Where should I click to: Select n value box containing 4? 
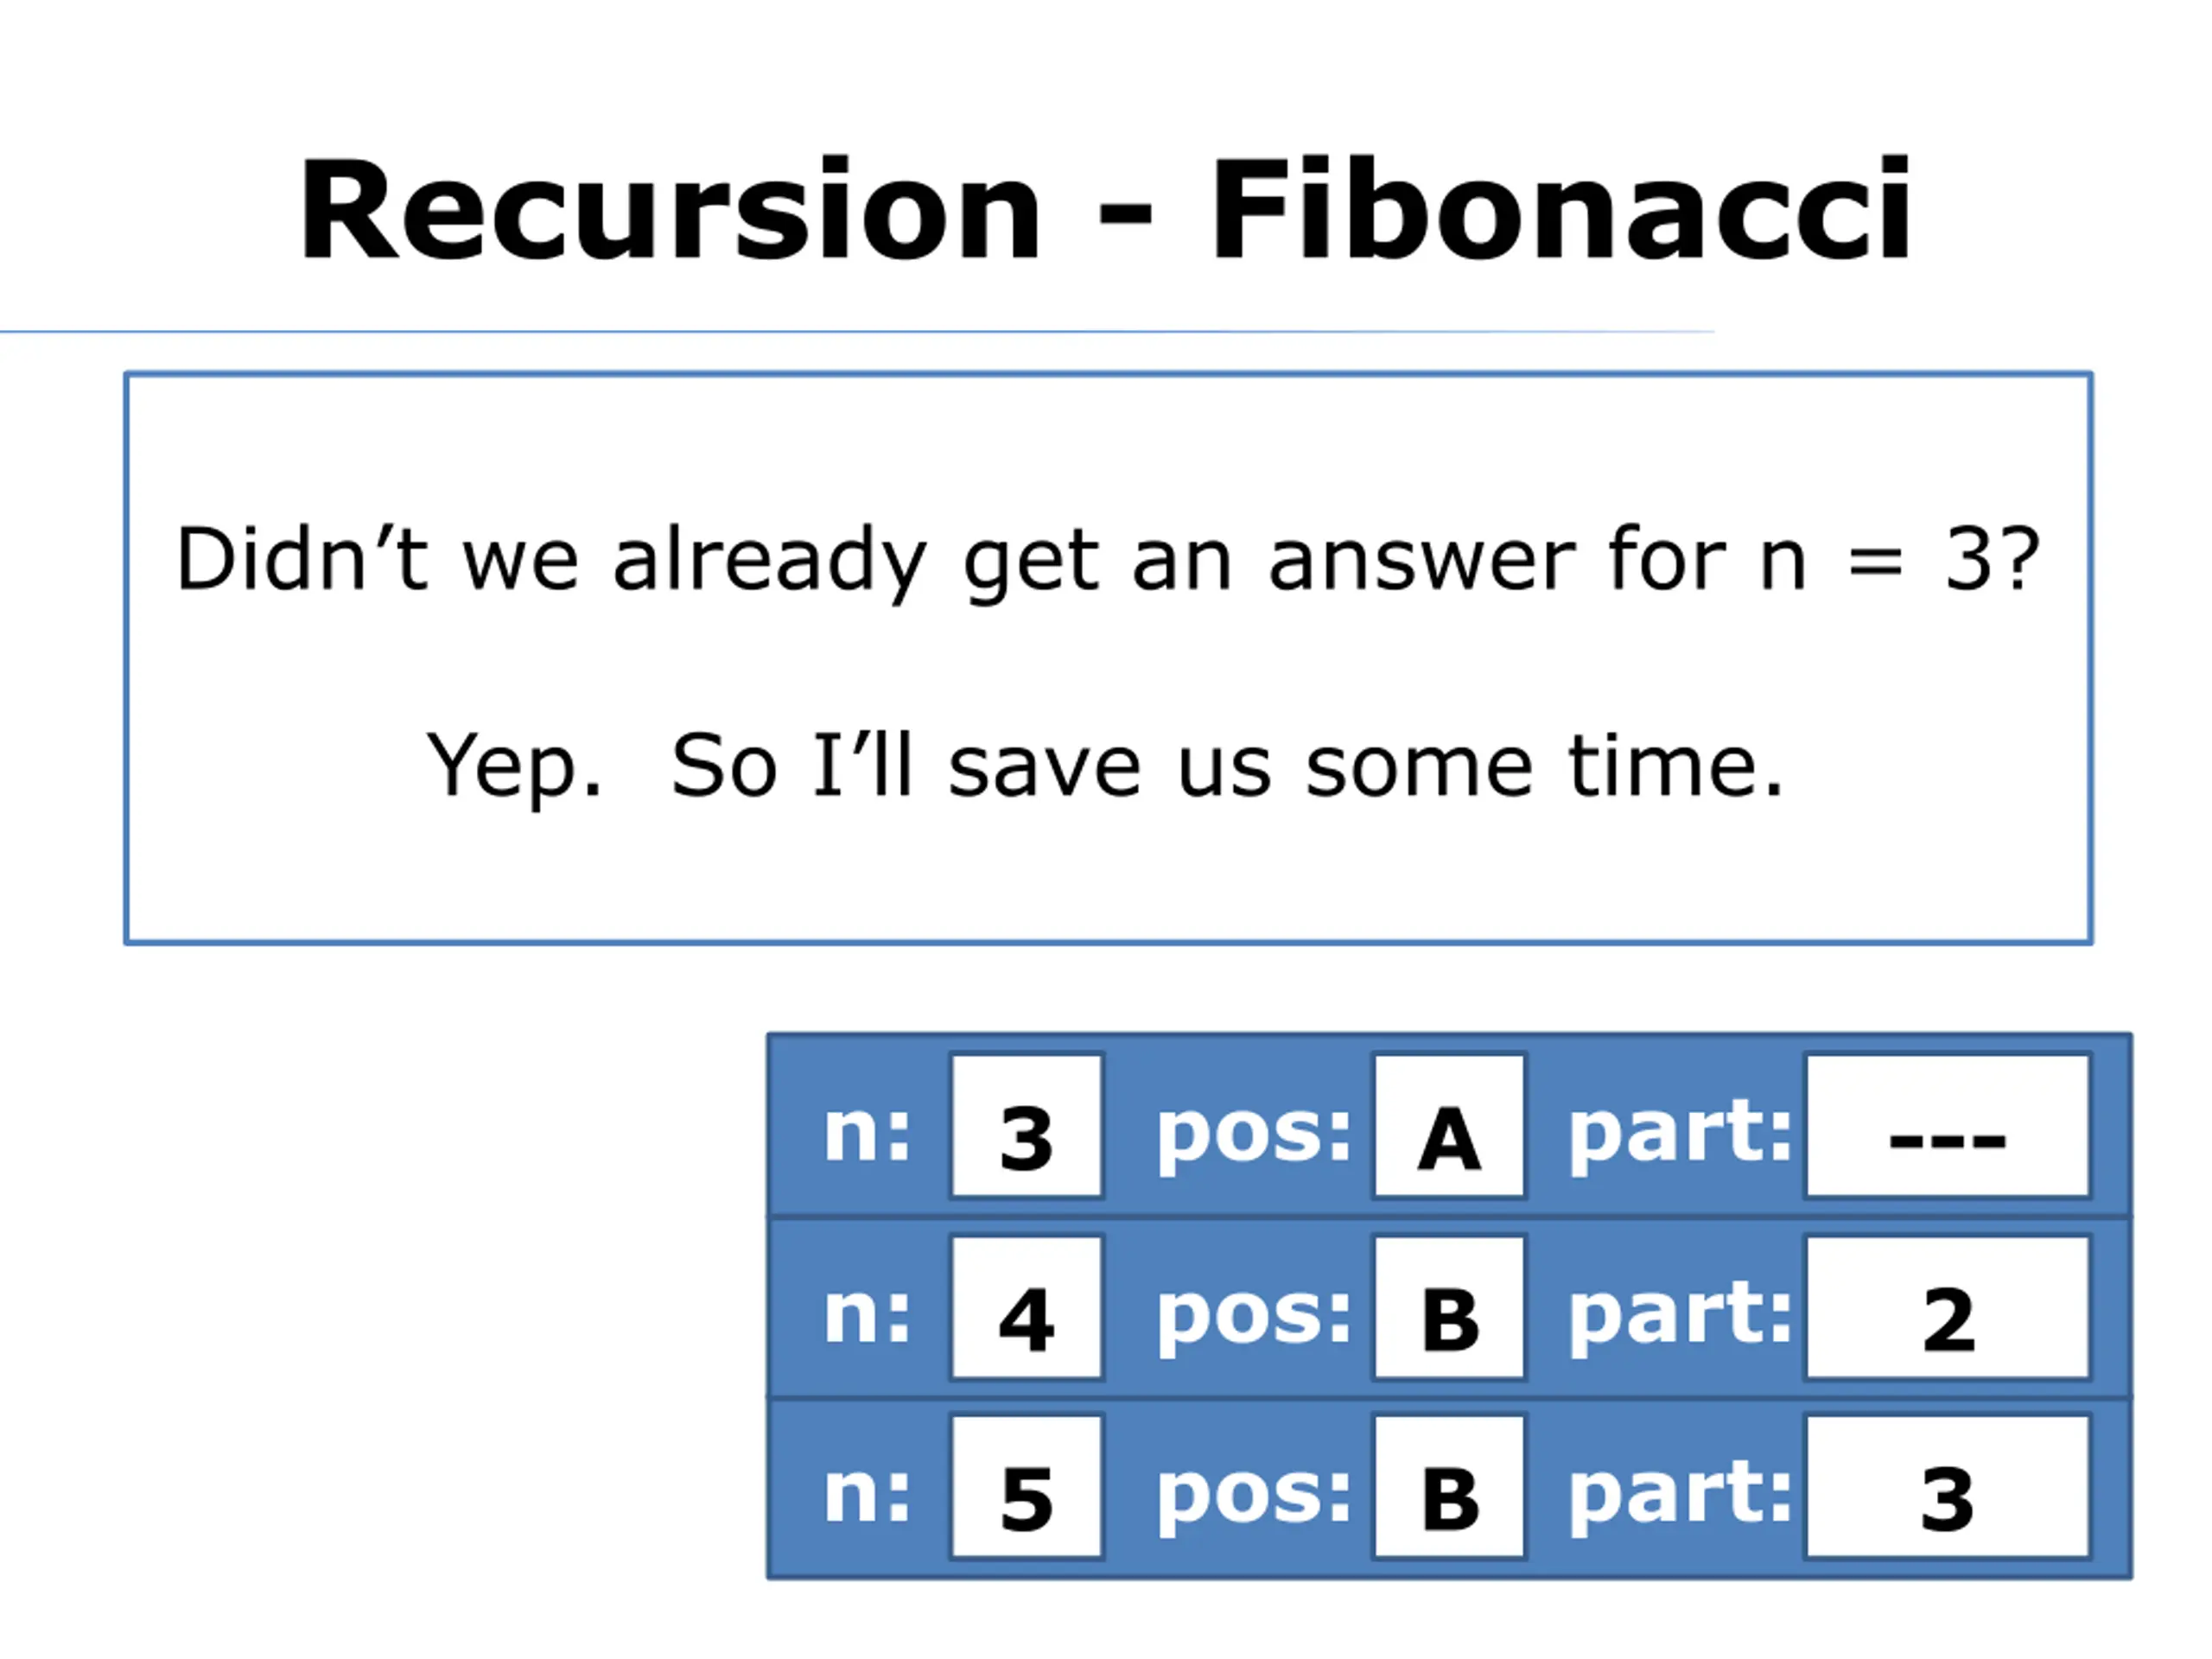coord(1027,1308)
